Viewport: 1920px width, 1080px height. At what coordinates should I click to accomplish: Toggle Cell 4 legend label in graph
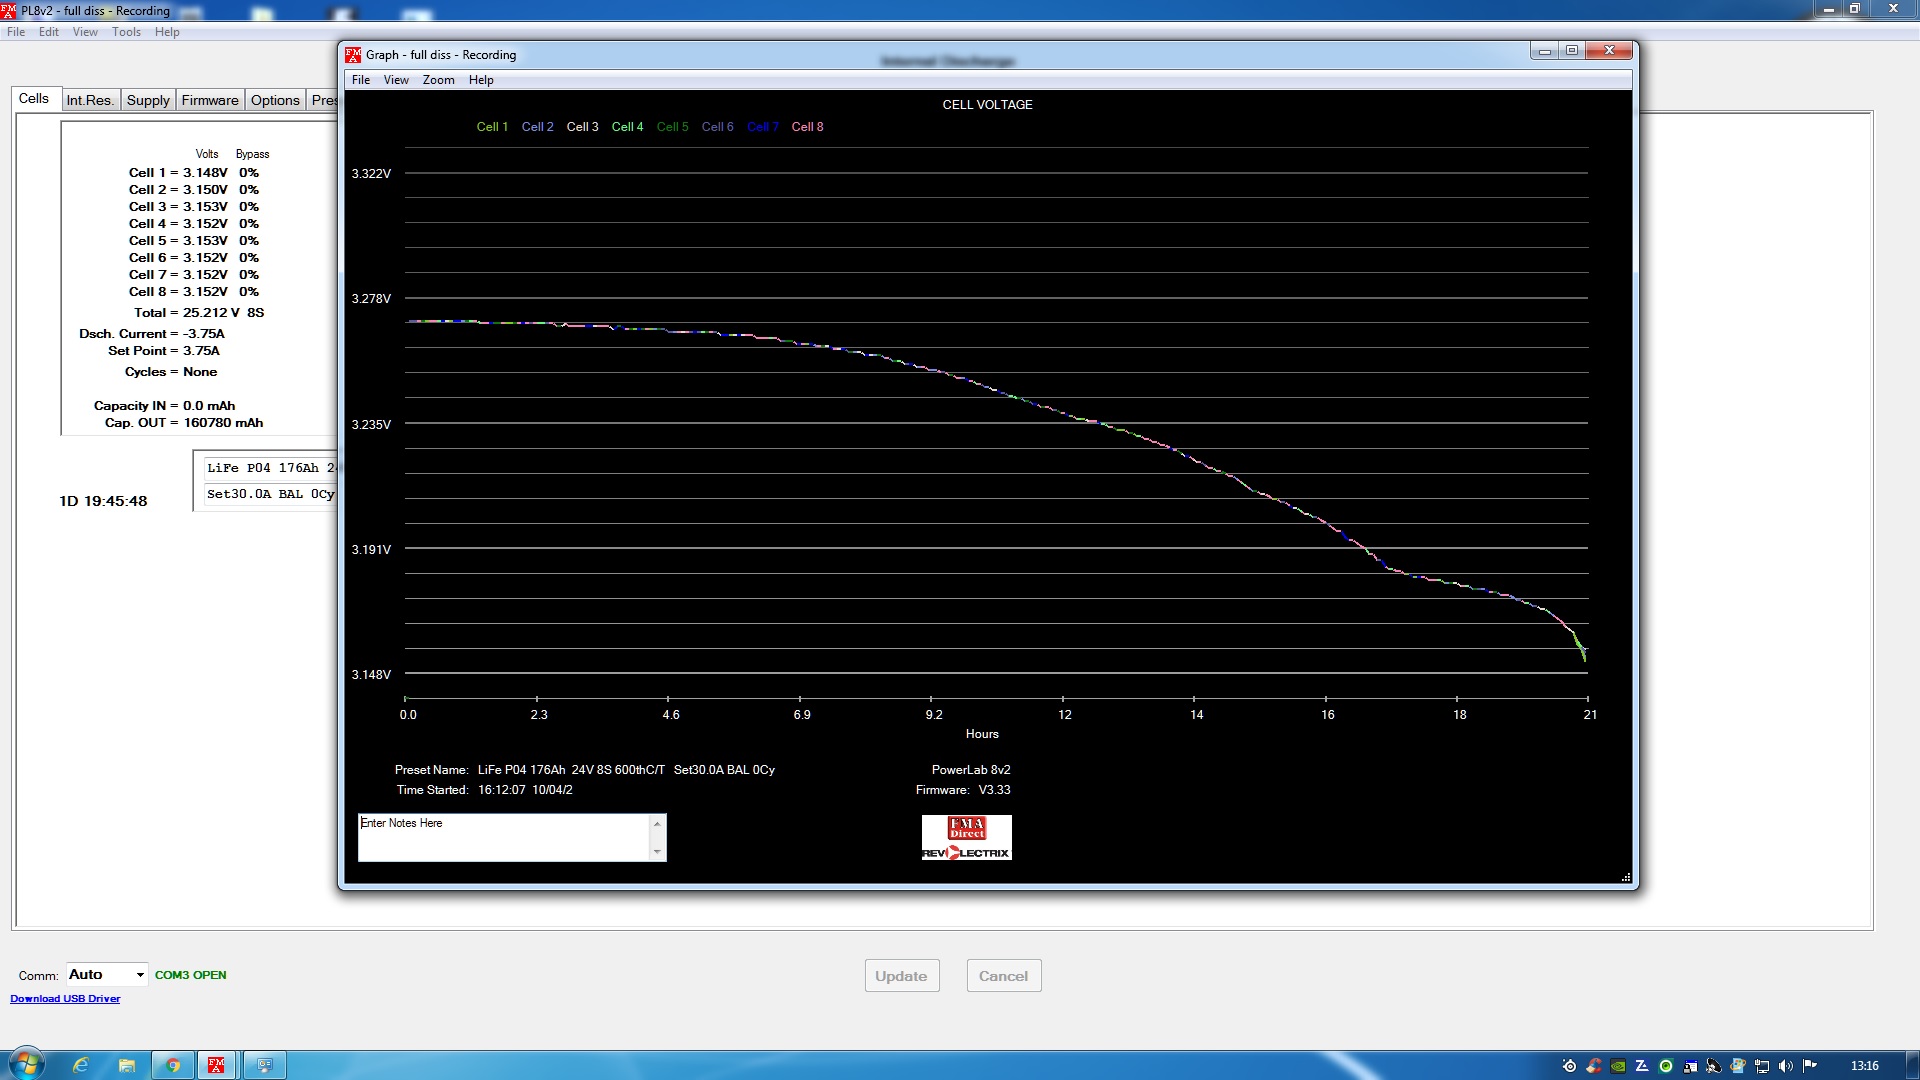pos(627,127)
